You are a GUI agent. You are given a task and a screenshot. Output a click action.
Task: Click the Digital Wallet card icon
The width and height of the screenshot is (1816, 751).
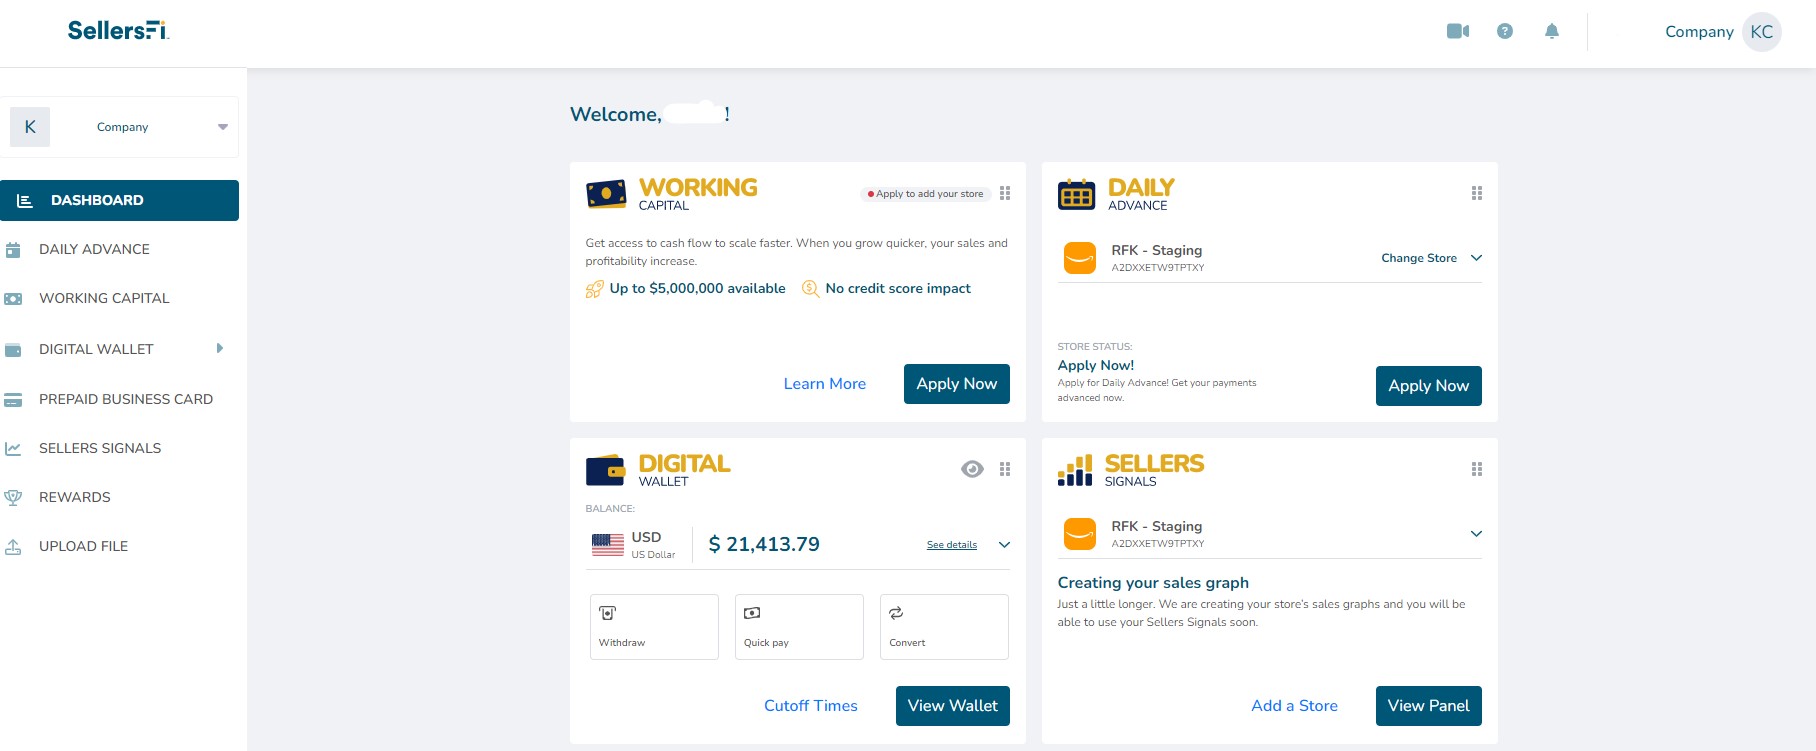click(606, 470)
